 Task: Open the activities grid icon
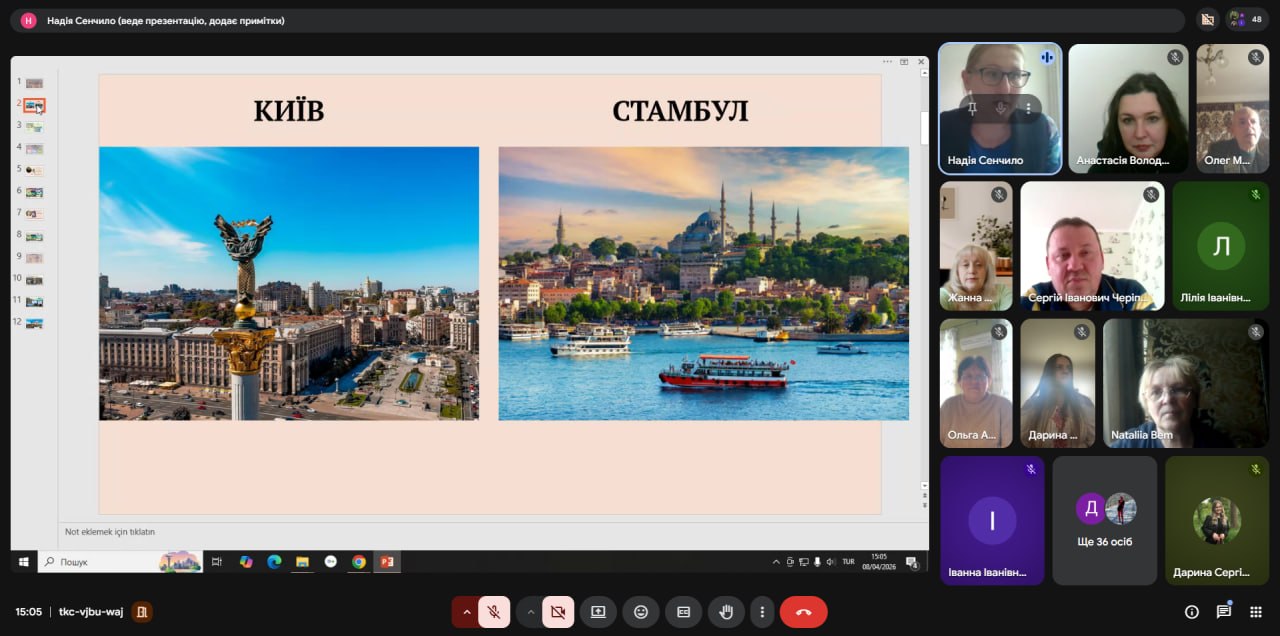pos(1256,612)
